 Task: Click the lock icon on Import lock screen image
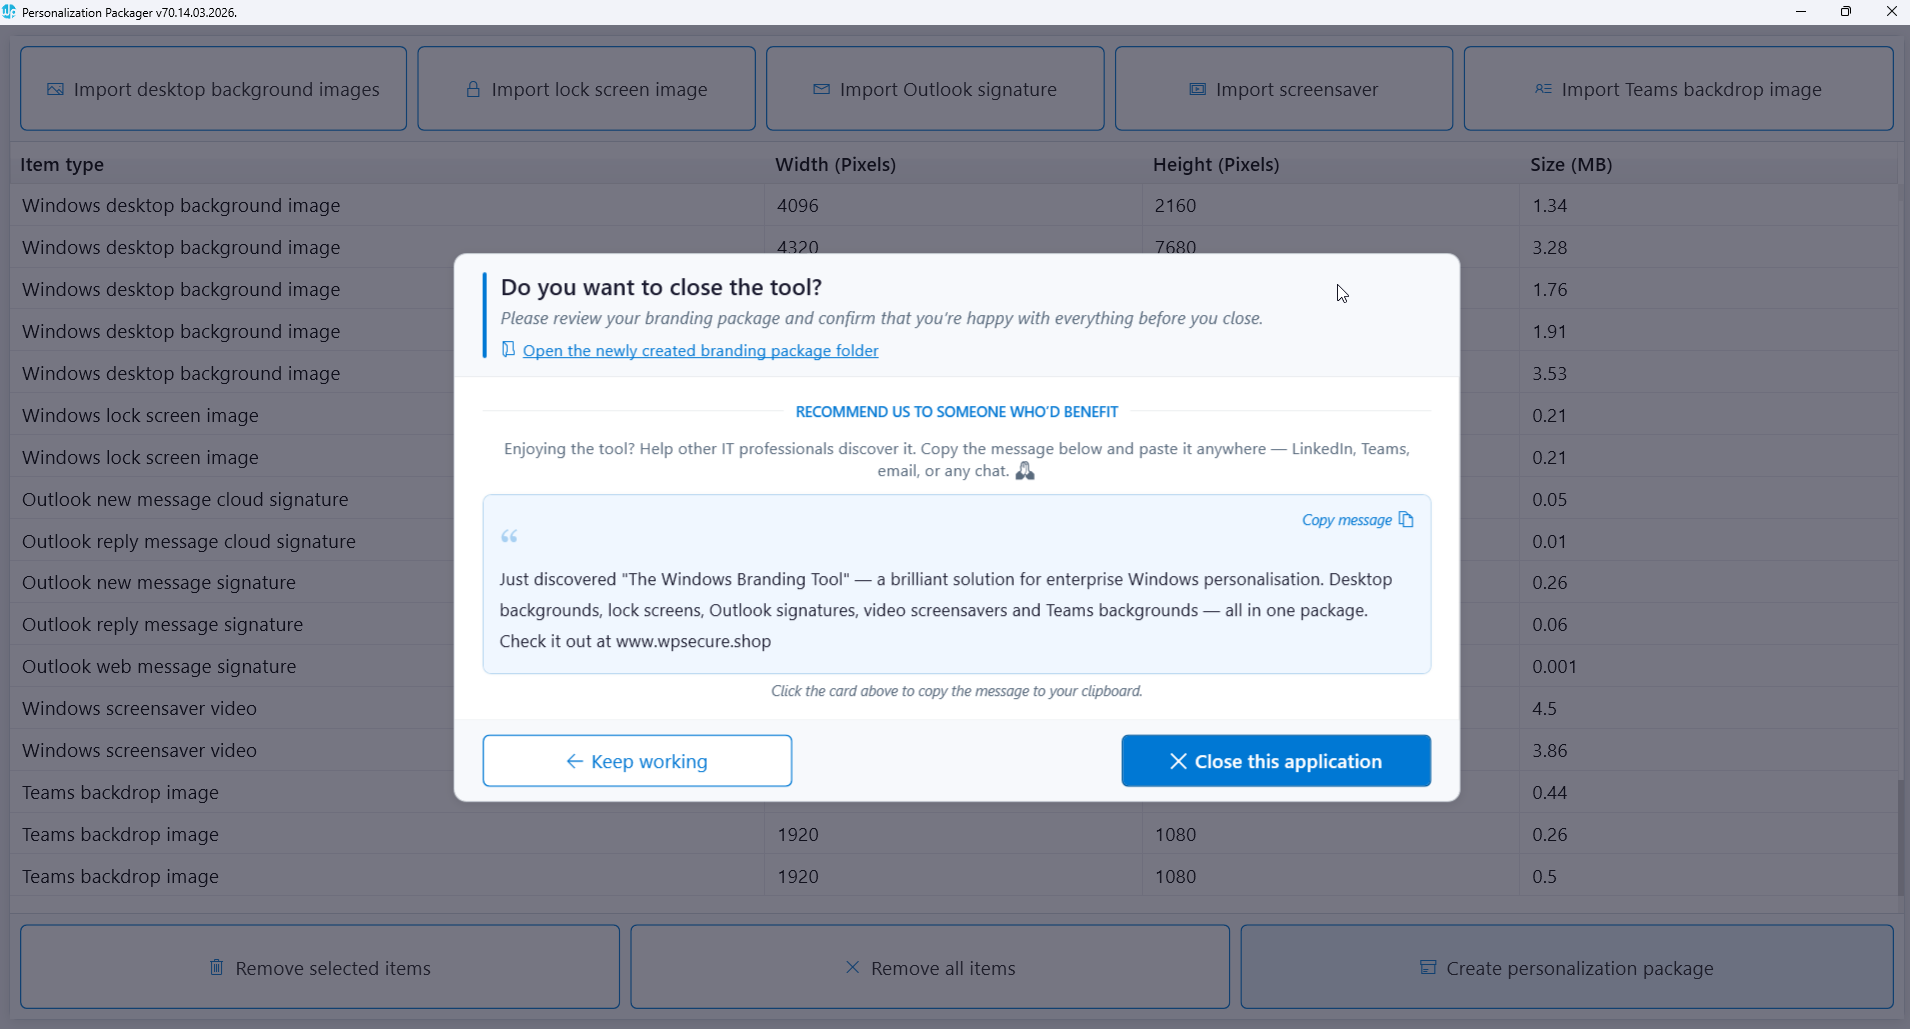click(473, 89)
